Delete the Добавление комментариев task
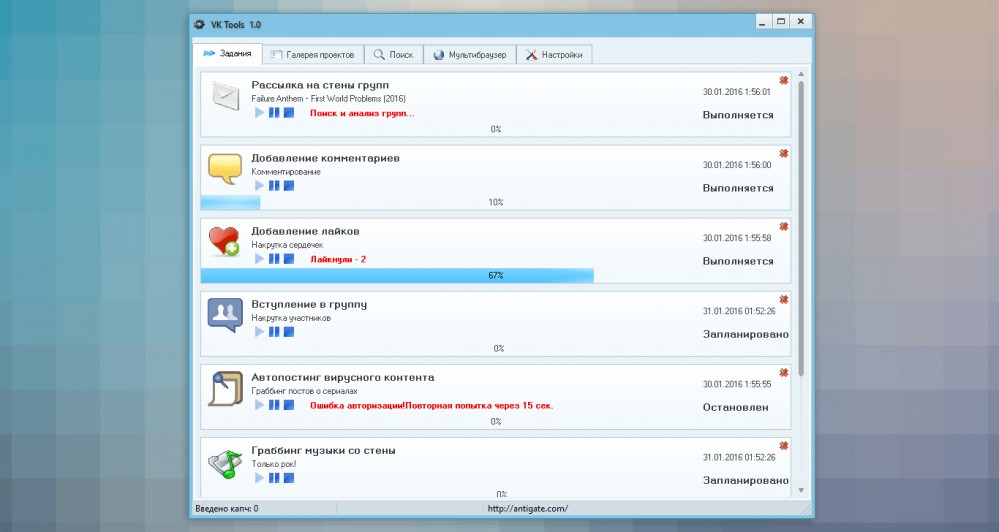 click(784, 154)
